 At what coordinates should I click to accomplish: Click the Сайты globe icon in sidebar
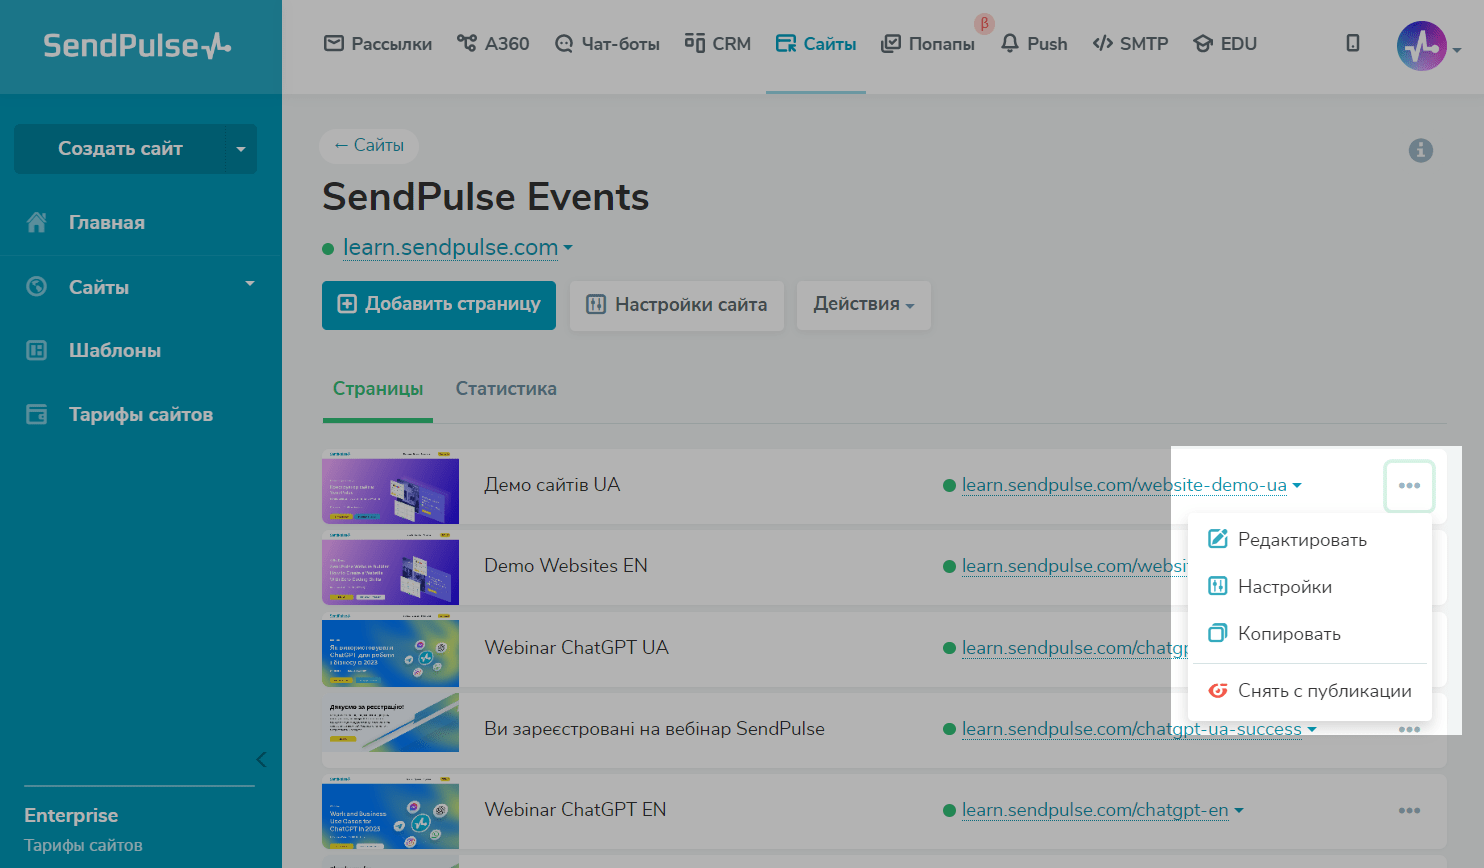(x=37, y=287)
